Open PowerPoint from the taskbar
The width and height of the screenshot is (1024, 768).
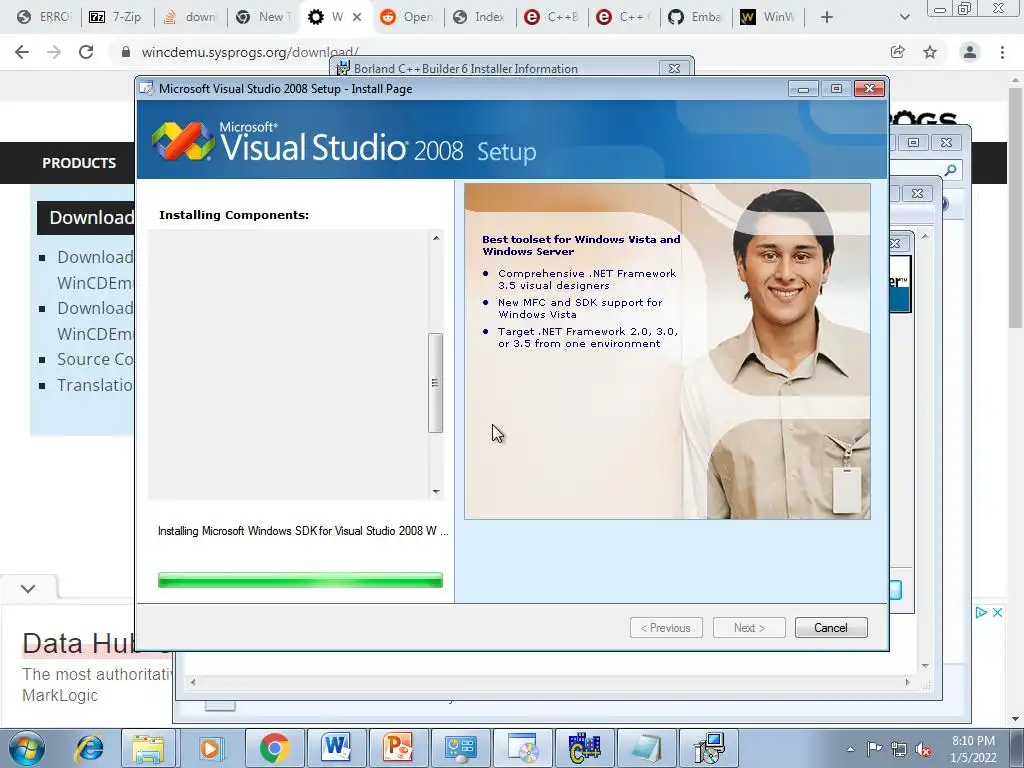point(398,748)
